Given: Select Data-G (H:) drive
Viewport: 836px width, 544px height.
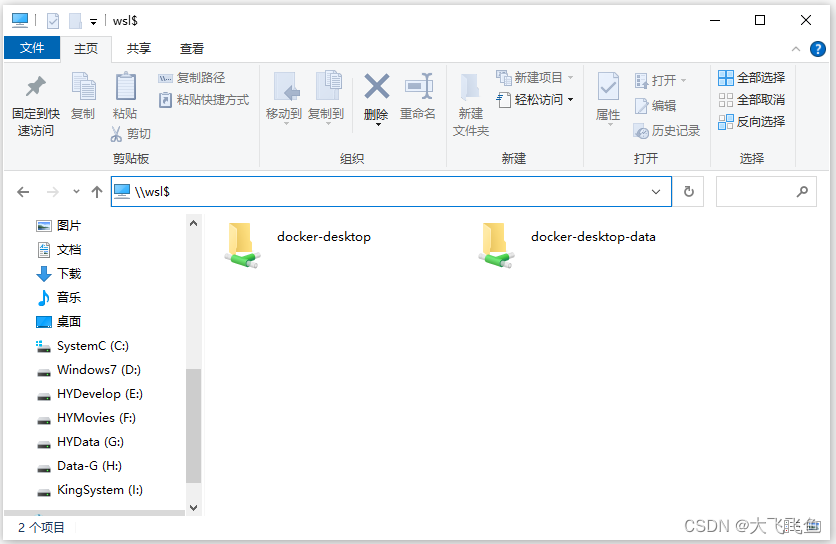Looking at the screenshot, I should tap(79, 466).
